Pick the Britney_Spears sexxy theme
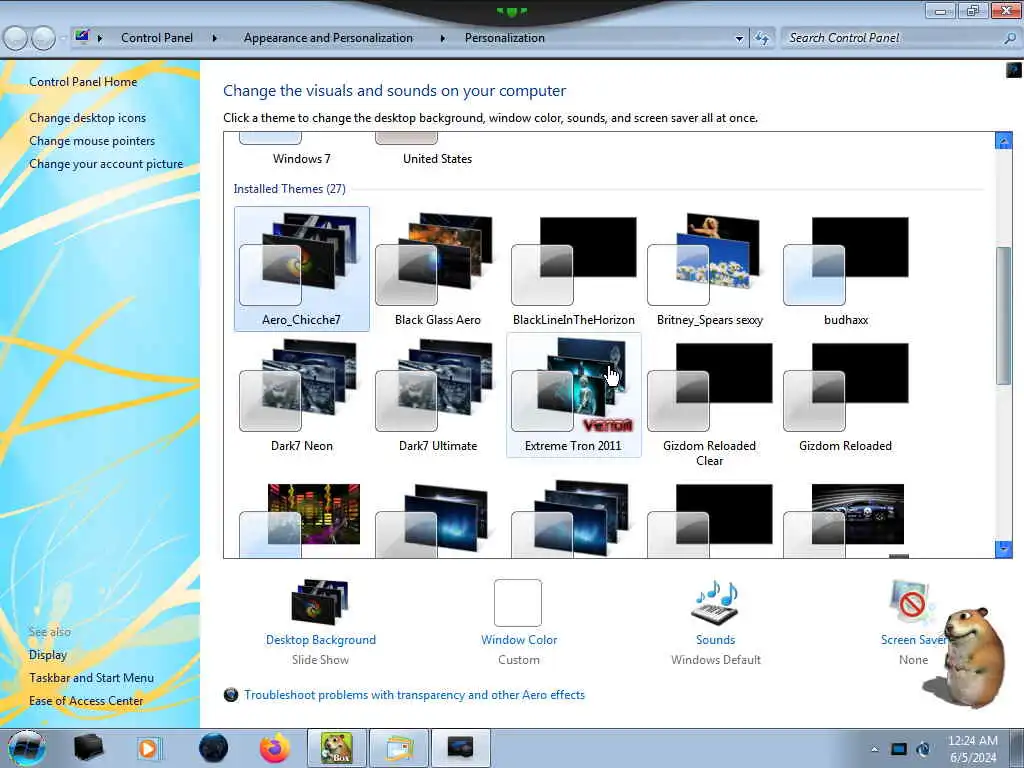 pos(709,268)
